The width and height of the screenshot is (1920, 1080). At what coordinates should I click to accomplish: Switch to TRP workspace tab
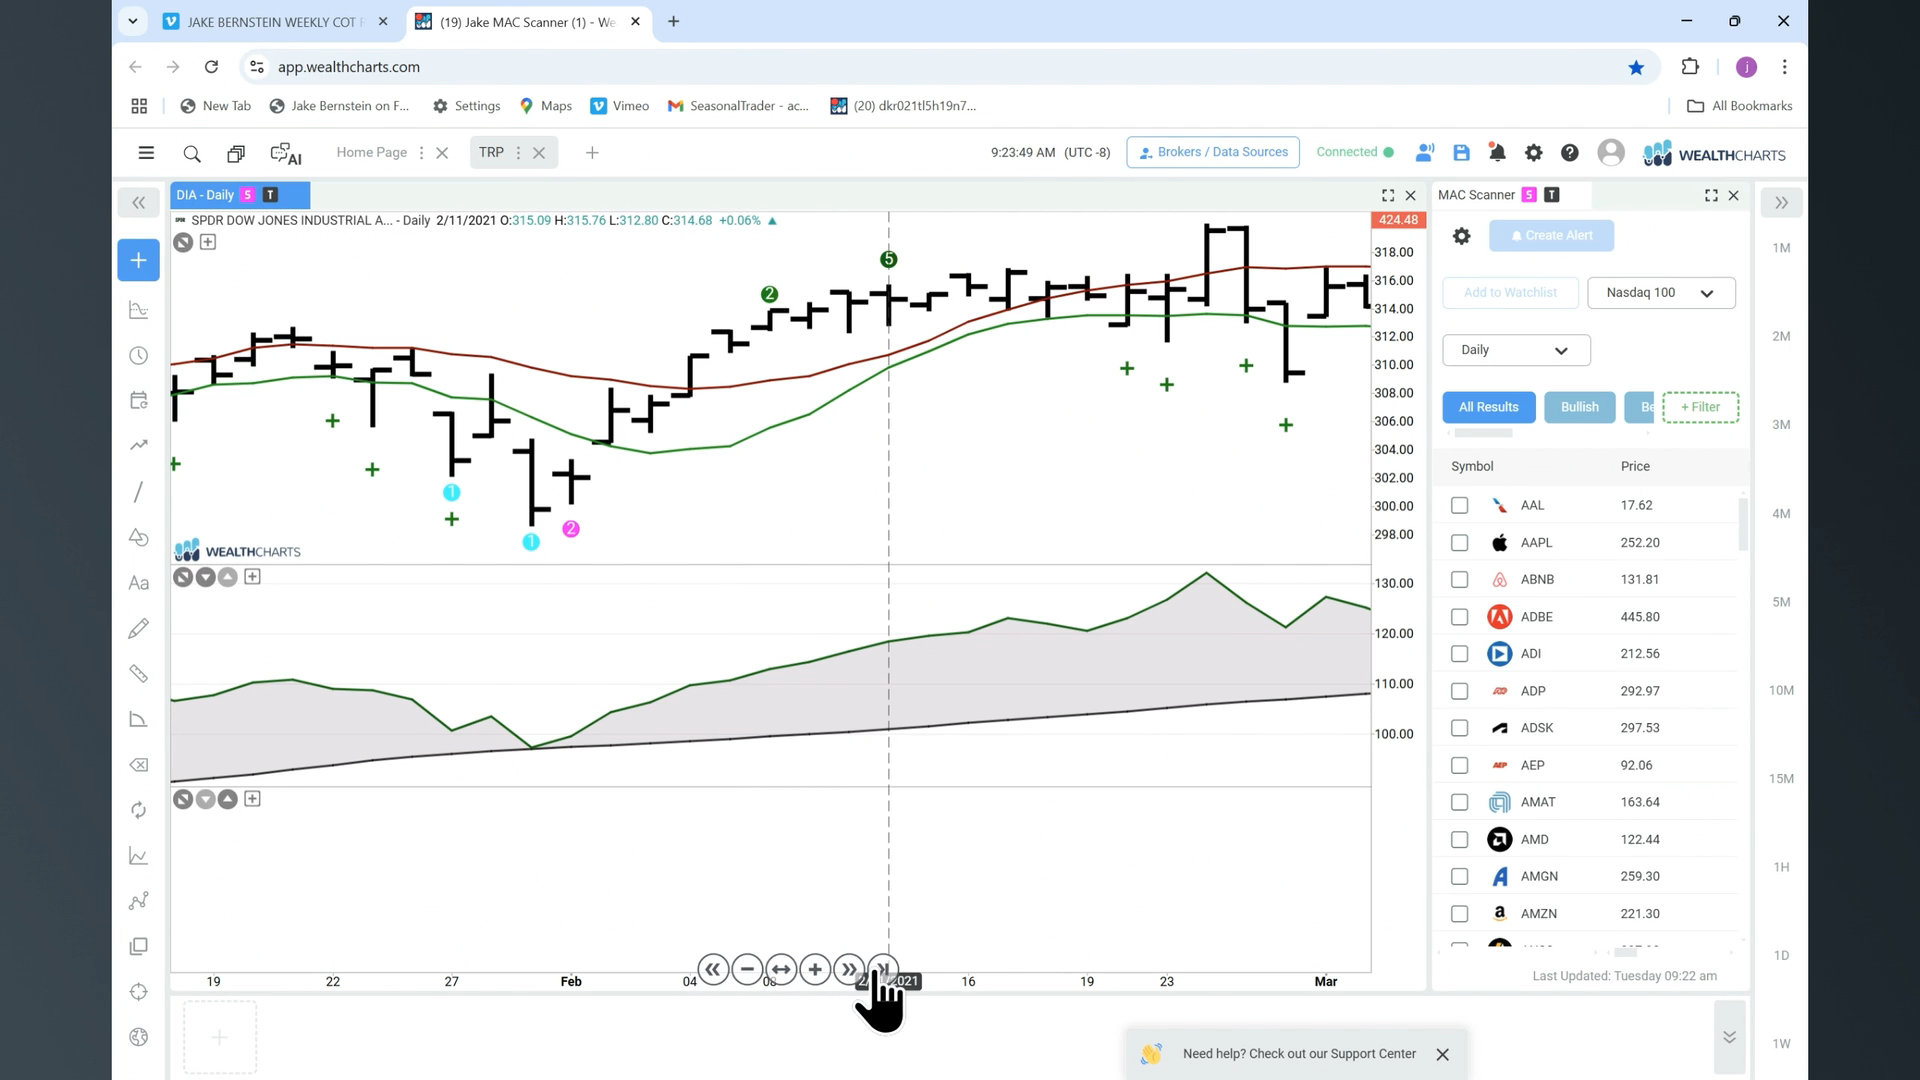491,152
